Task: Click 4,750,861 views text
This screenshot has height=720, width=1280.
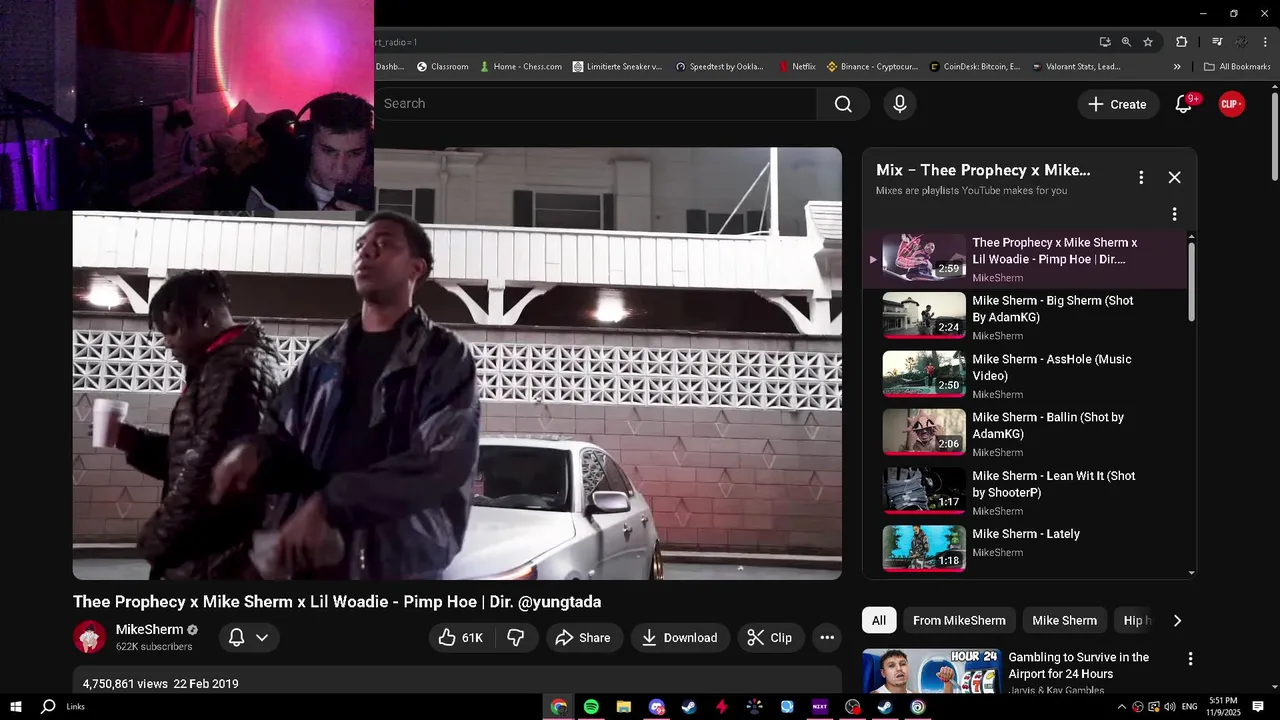Action: click(x=125, y=684)
